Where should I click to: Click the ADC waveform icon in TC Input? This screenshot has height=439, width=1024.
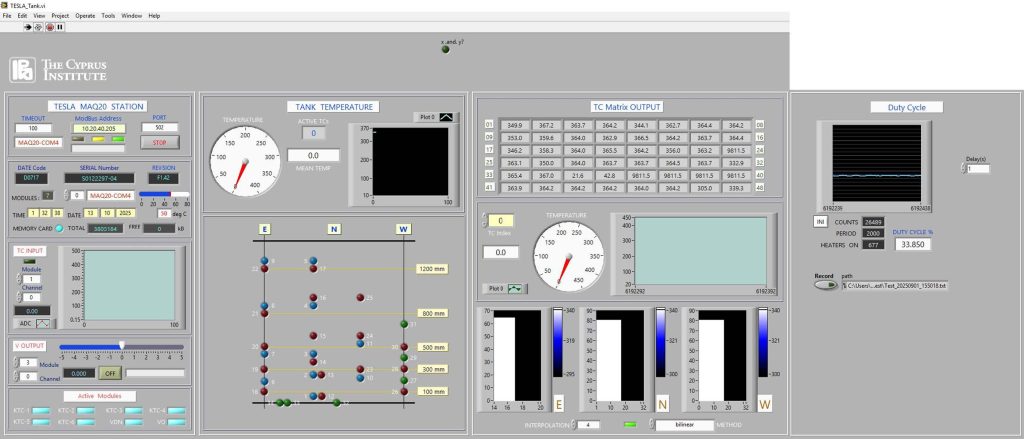44,323
